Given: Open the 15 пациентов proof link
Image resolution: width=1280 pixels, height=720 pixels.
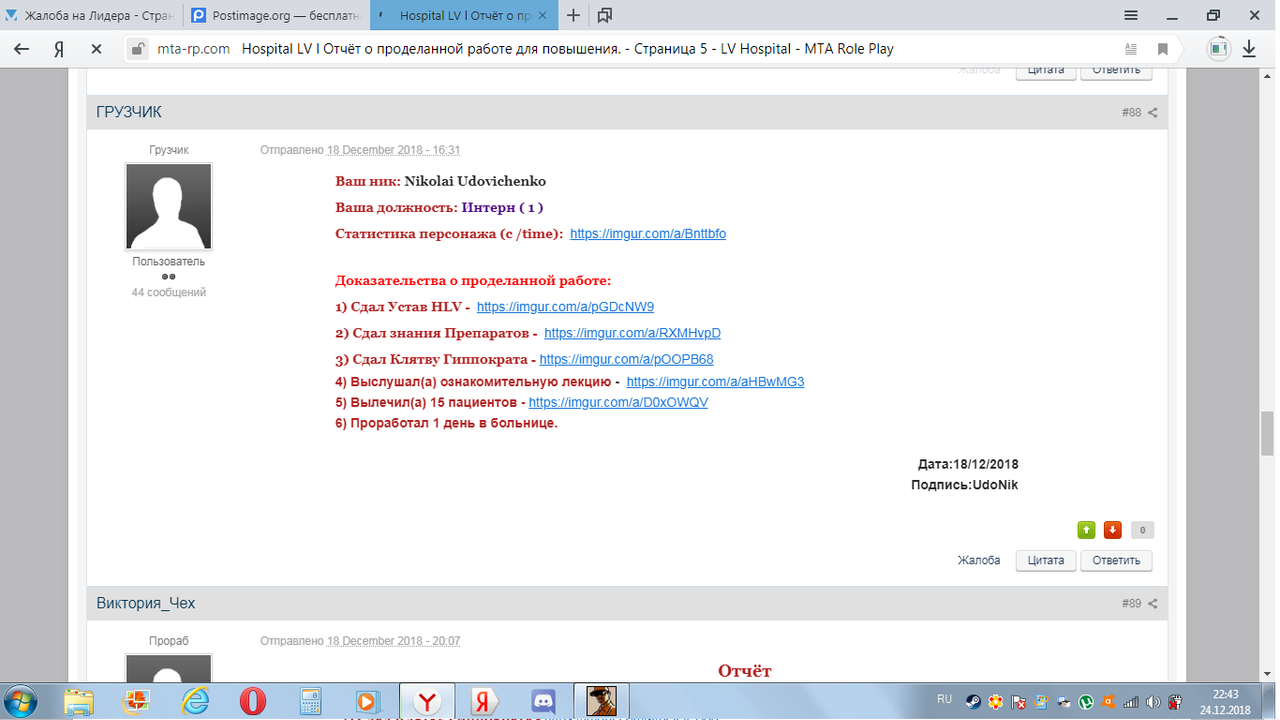Looking at the screenshot, I should coord(618,402).
